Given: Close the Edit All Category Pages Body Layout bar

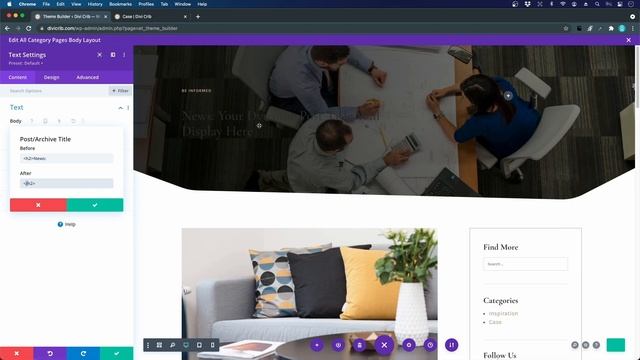Looking at the screenshot, I should point(629,40).
